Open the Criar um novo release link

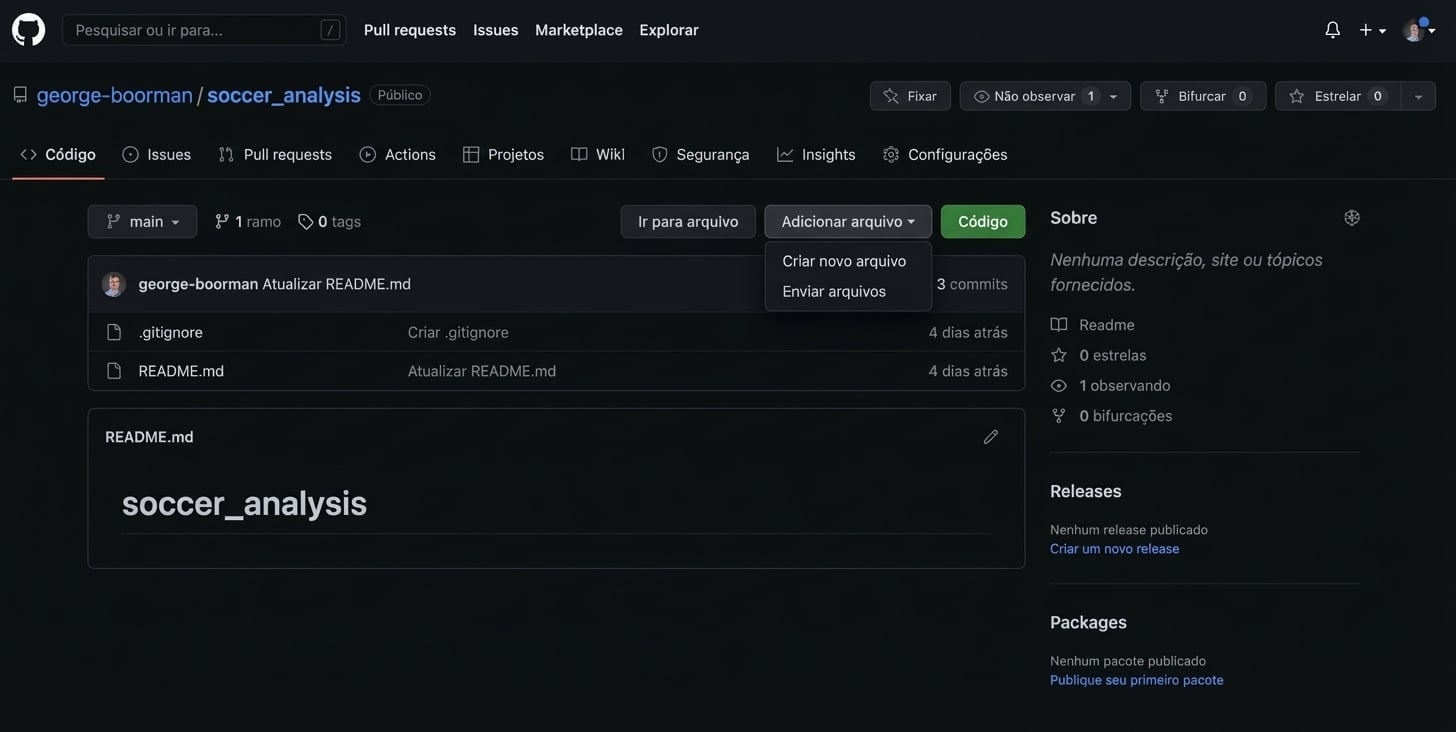tap(1114, 546)
